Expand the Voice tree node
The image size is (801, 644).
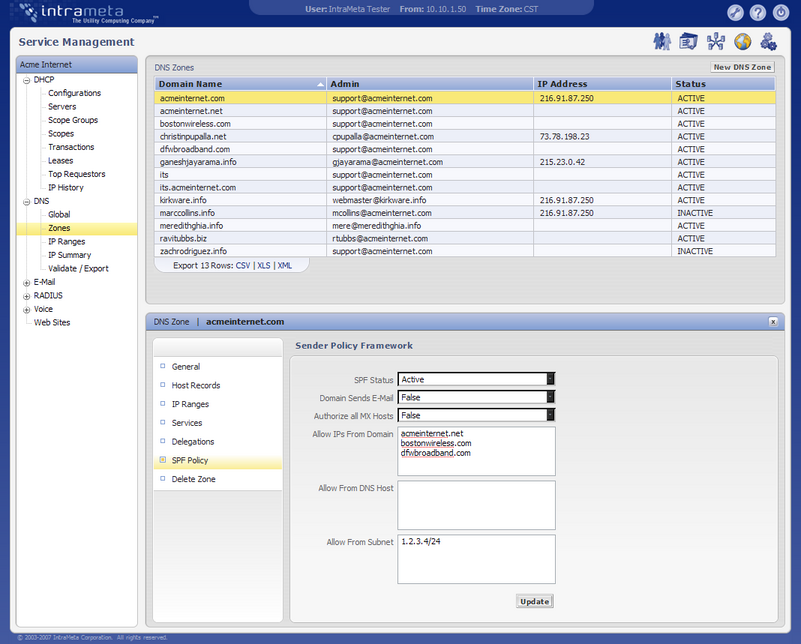[x=27, y=309]
